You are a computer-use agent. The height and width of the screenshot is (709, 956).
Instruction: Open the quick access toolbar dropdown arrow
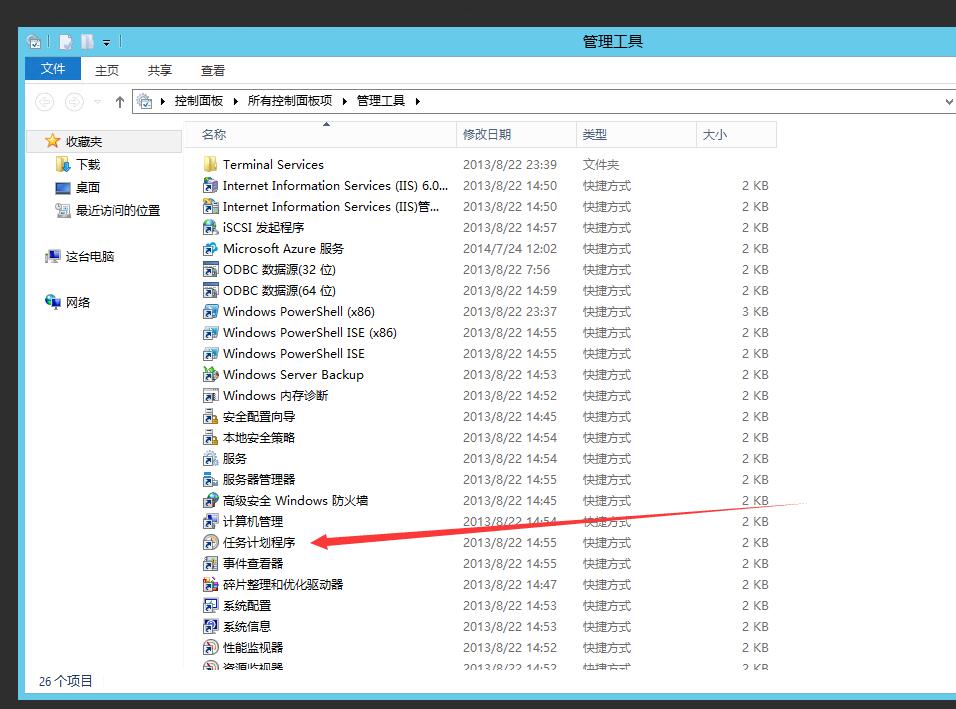(x=106, y=43)
